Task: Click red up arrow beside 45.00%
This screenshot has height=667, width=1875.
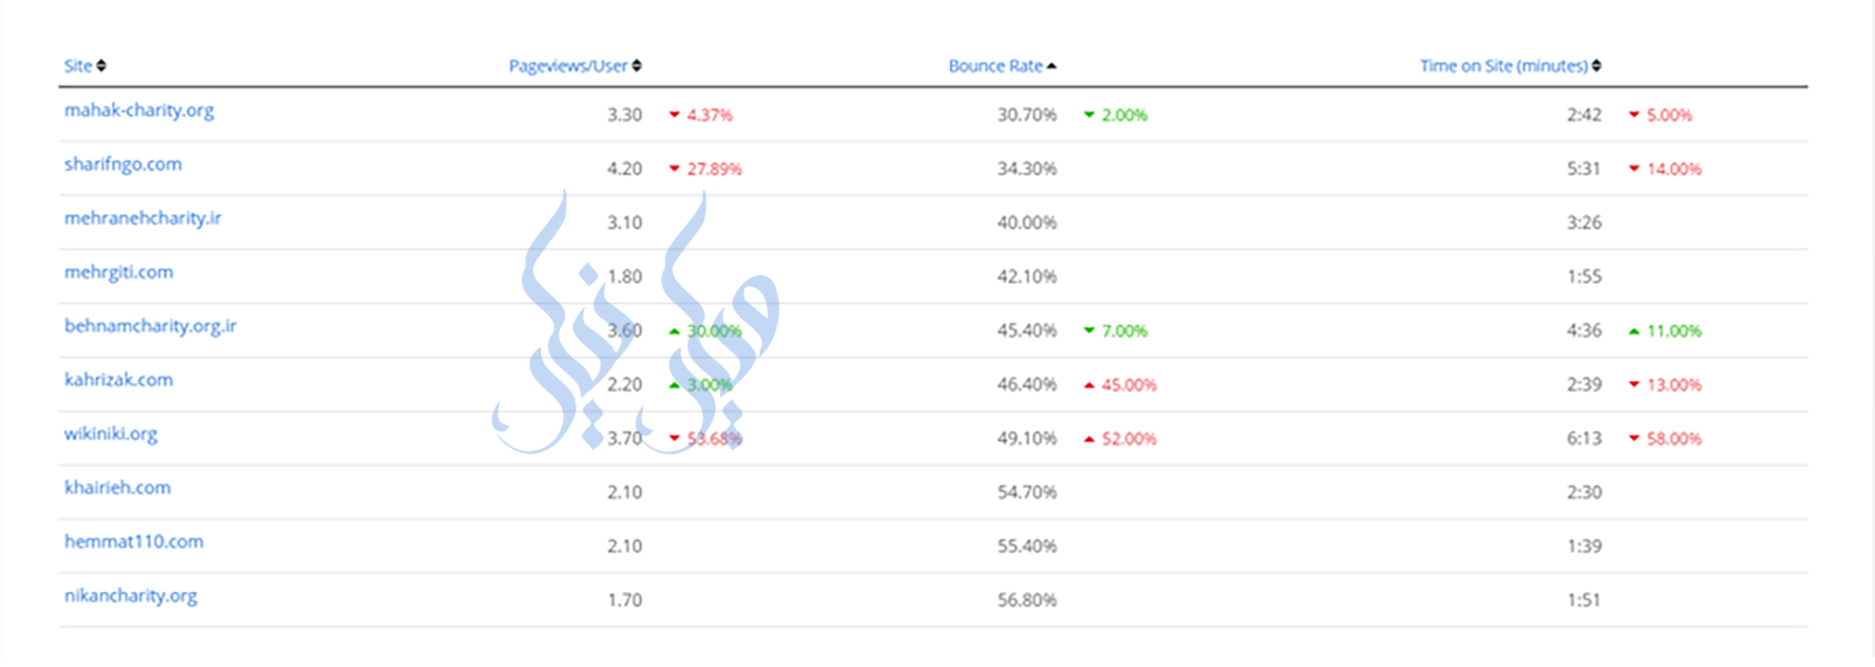Action: [x=1089, y=385]
